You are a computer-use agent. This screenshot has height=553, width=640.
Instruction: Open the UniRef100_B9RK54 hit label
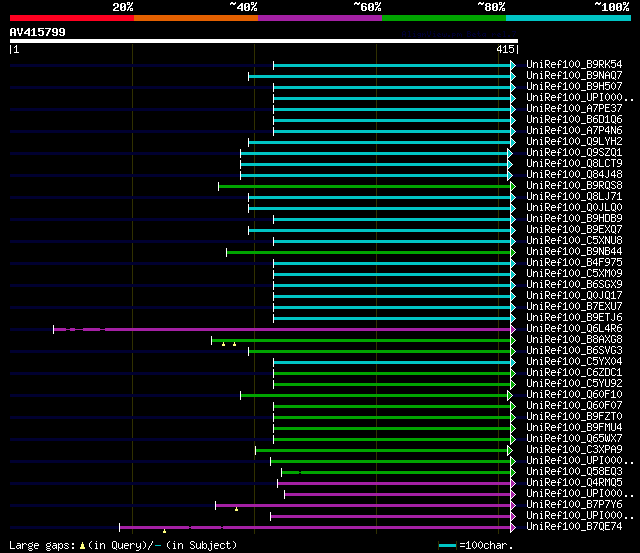pyautogui.click(x=574, y=64)
